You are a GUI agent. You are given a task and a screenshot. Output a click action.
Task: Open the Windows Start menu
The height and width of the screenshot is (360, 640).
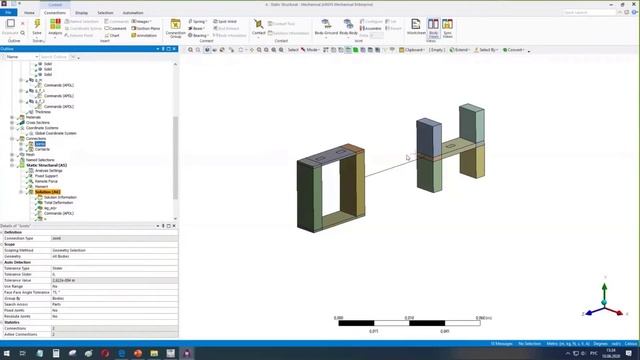7,353
